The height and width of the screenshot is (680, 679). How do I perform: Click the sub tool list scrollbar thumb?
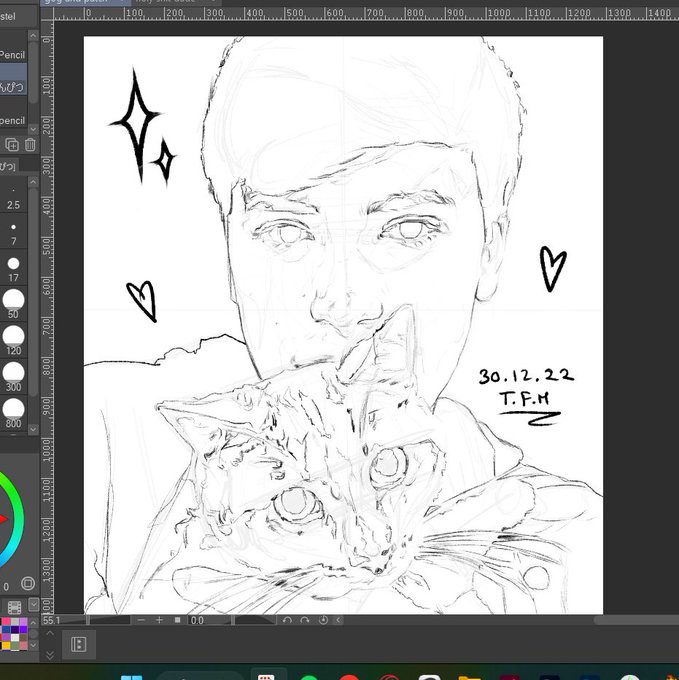pos(33,72)
